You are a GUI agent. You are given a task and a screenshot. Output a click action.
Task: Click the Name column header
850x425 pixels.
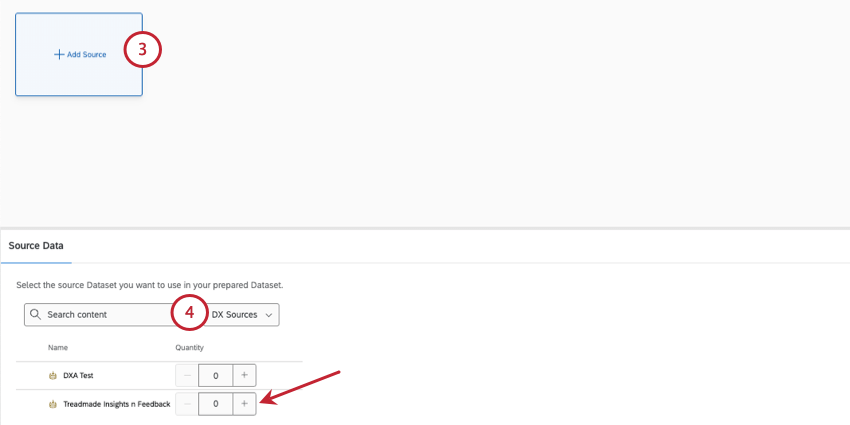point(57,347)
